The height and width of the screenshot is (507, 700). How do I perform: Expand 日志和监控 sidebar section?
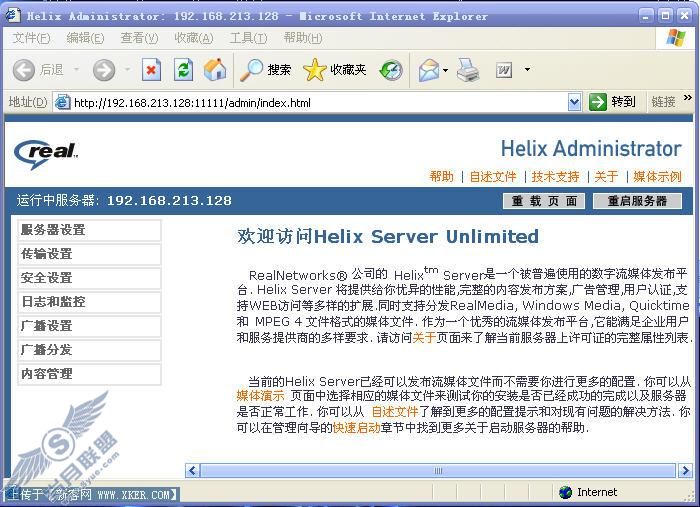[89, 302]
